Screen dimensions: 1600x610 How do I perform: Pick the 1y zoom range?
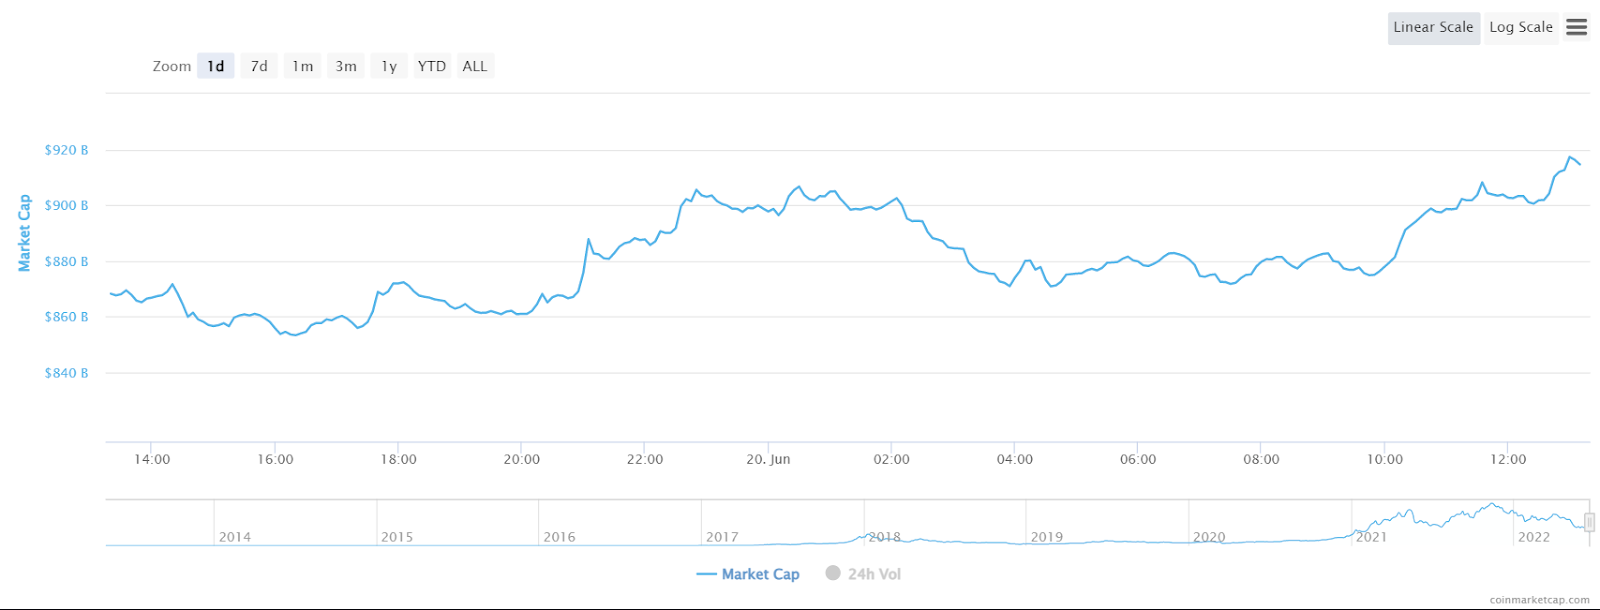[389, 66]
